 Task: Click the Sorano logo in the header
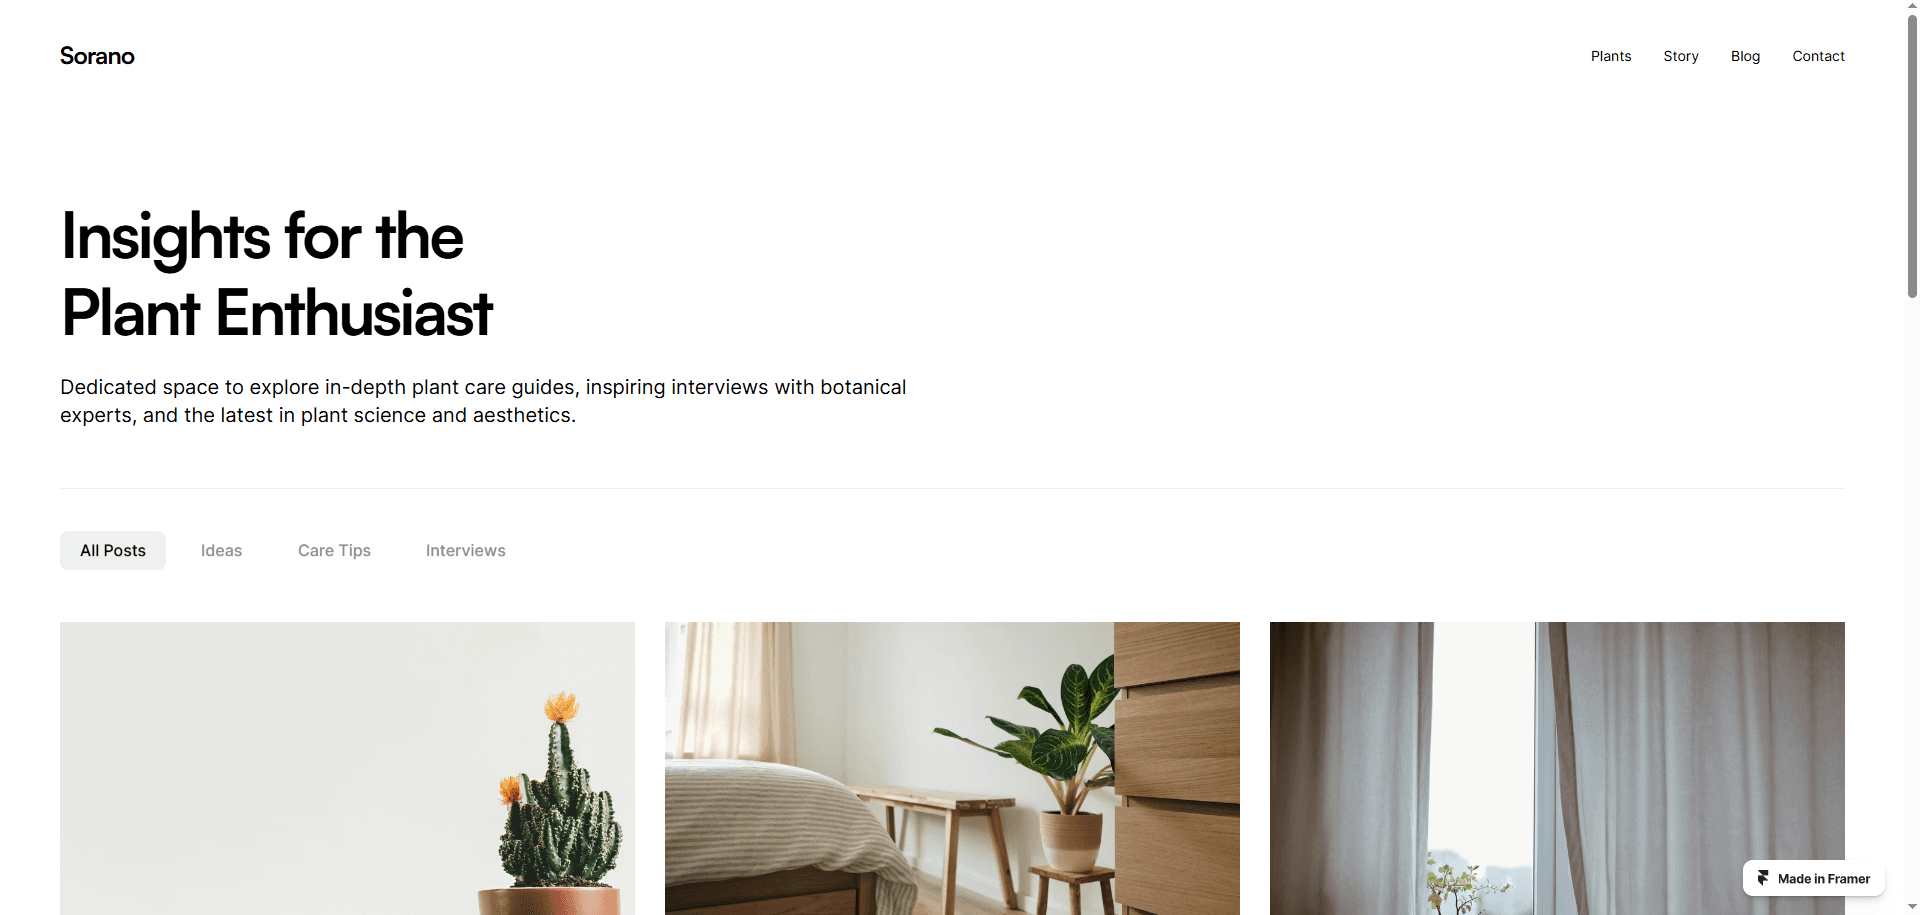pyautogui.click(x=97, y=56)
